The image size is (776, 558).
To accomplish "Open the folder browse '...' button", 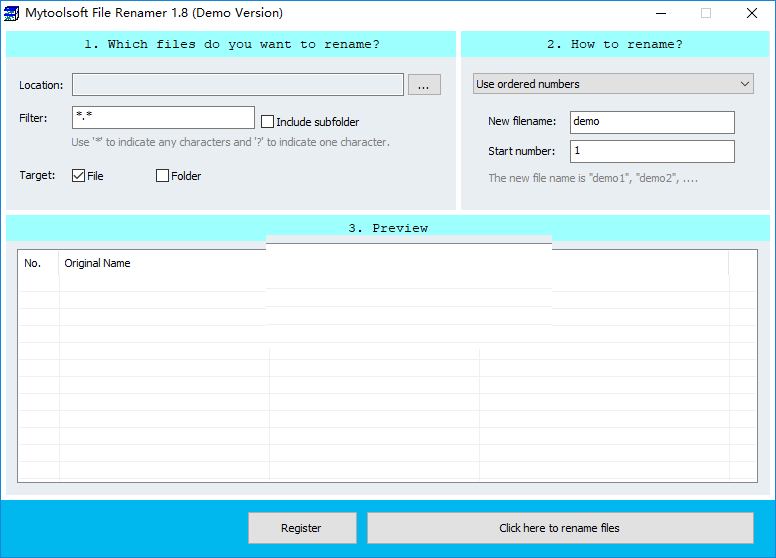I will tap(424, 85).
